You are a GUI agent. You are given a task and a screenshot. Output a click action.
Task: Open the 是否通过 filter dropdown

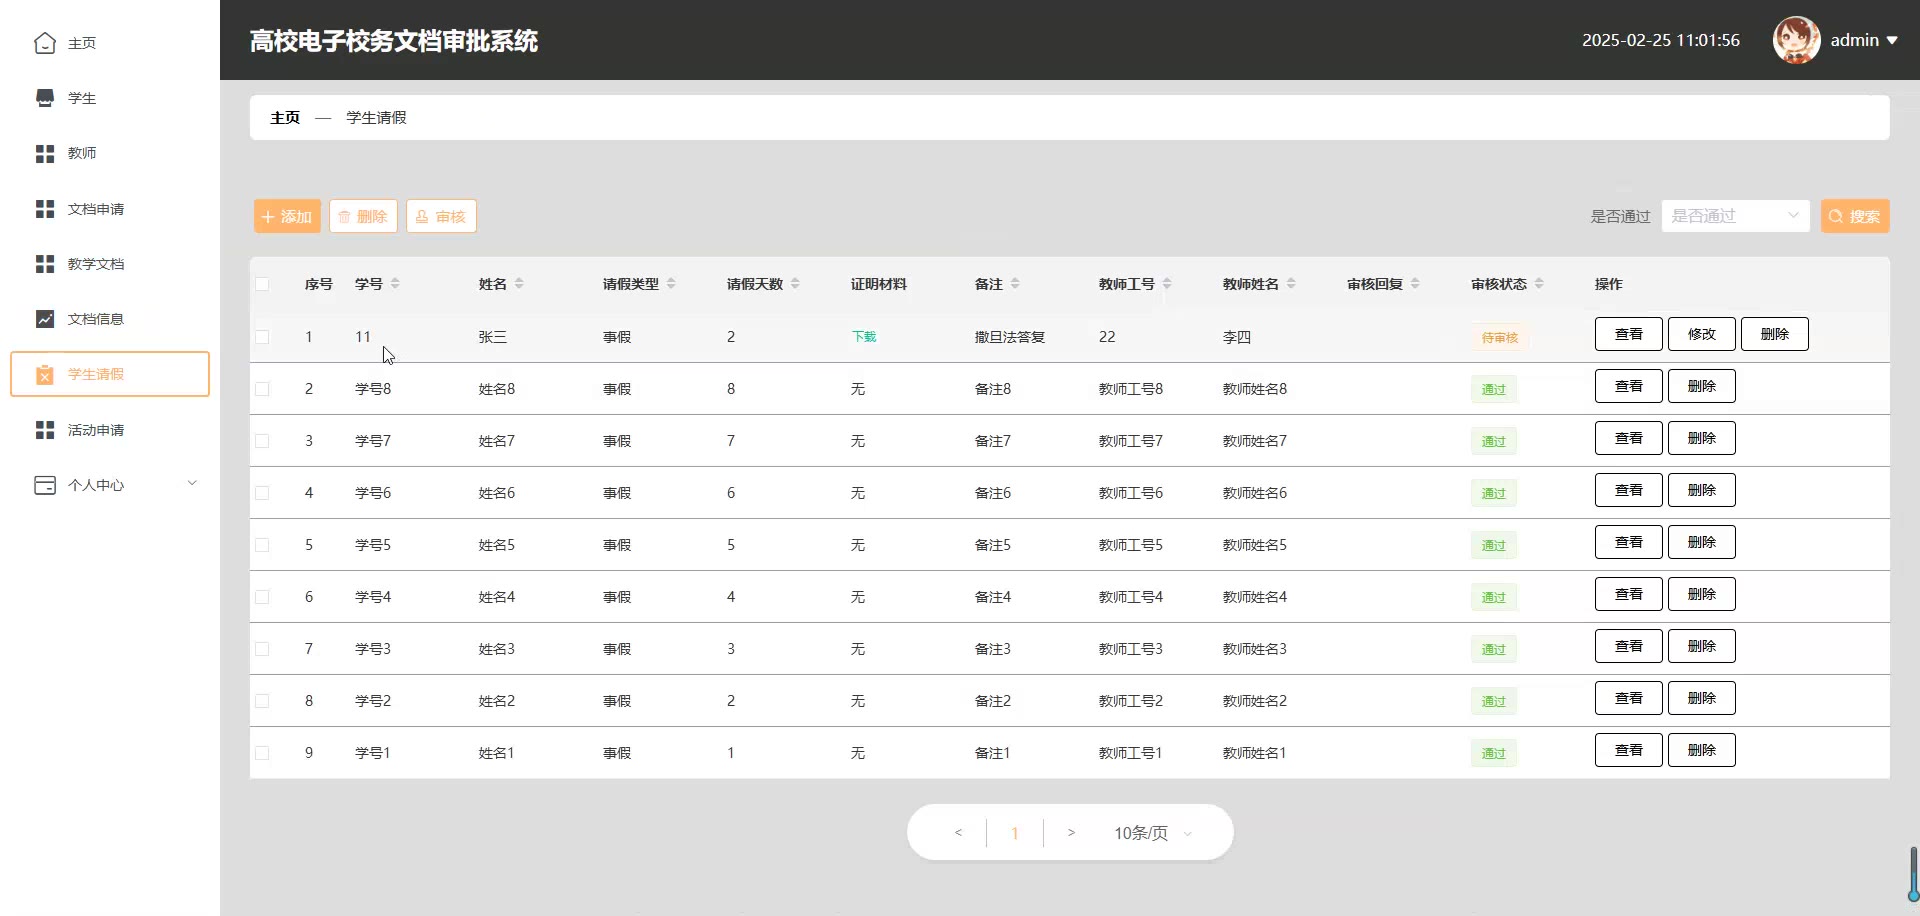coord(1735,216)
